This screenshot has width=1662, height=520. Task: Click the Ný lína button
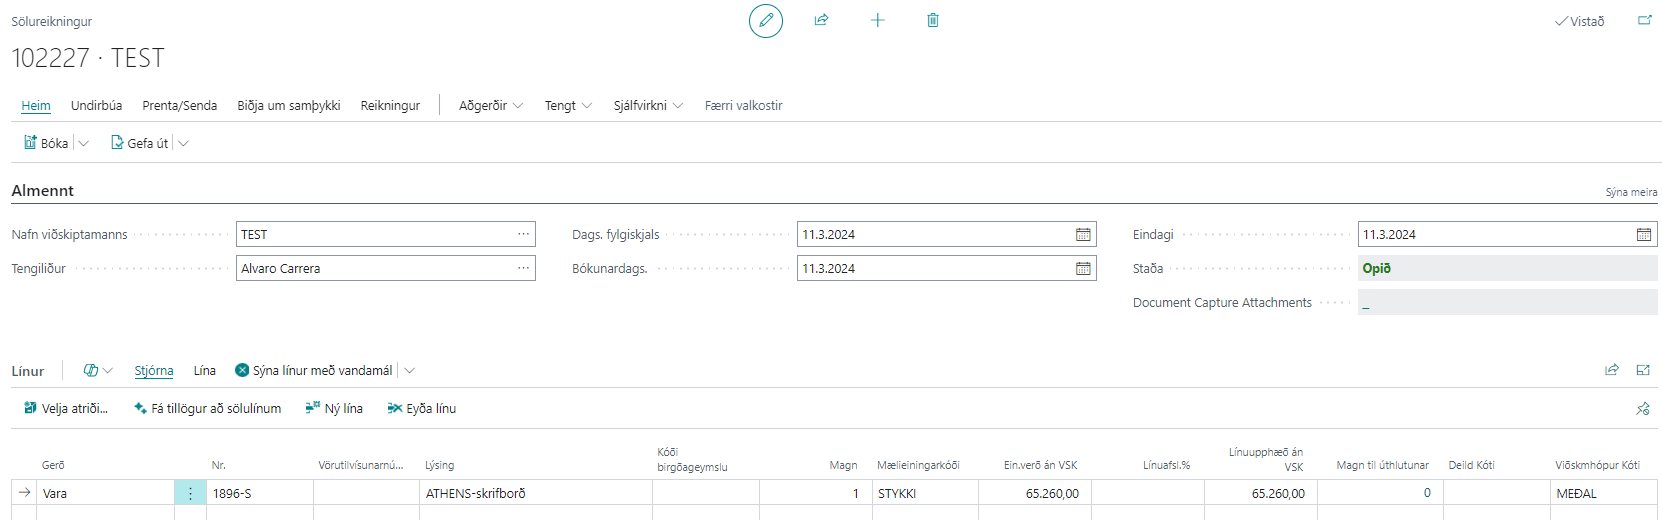pos(334,409)
